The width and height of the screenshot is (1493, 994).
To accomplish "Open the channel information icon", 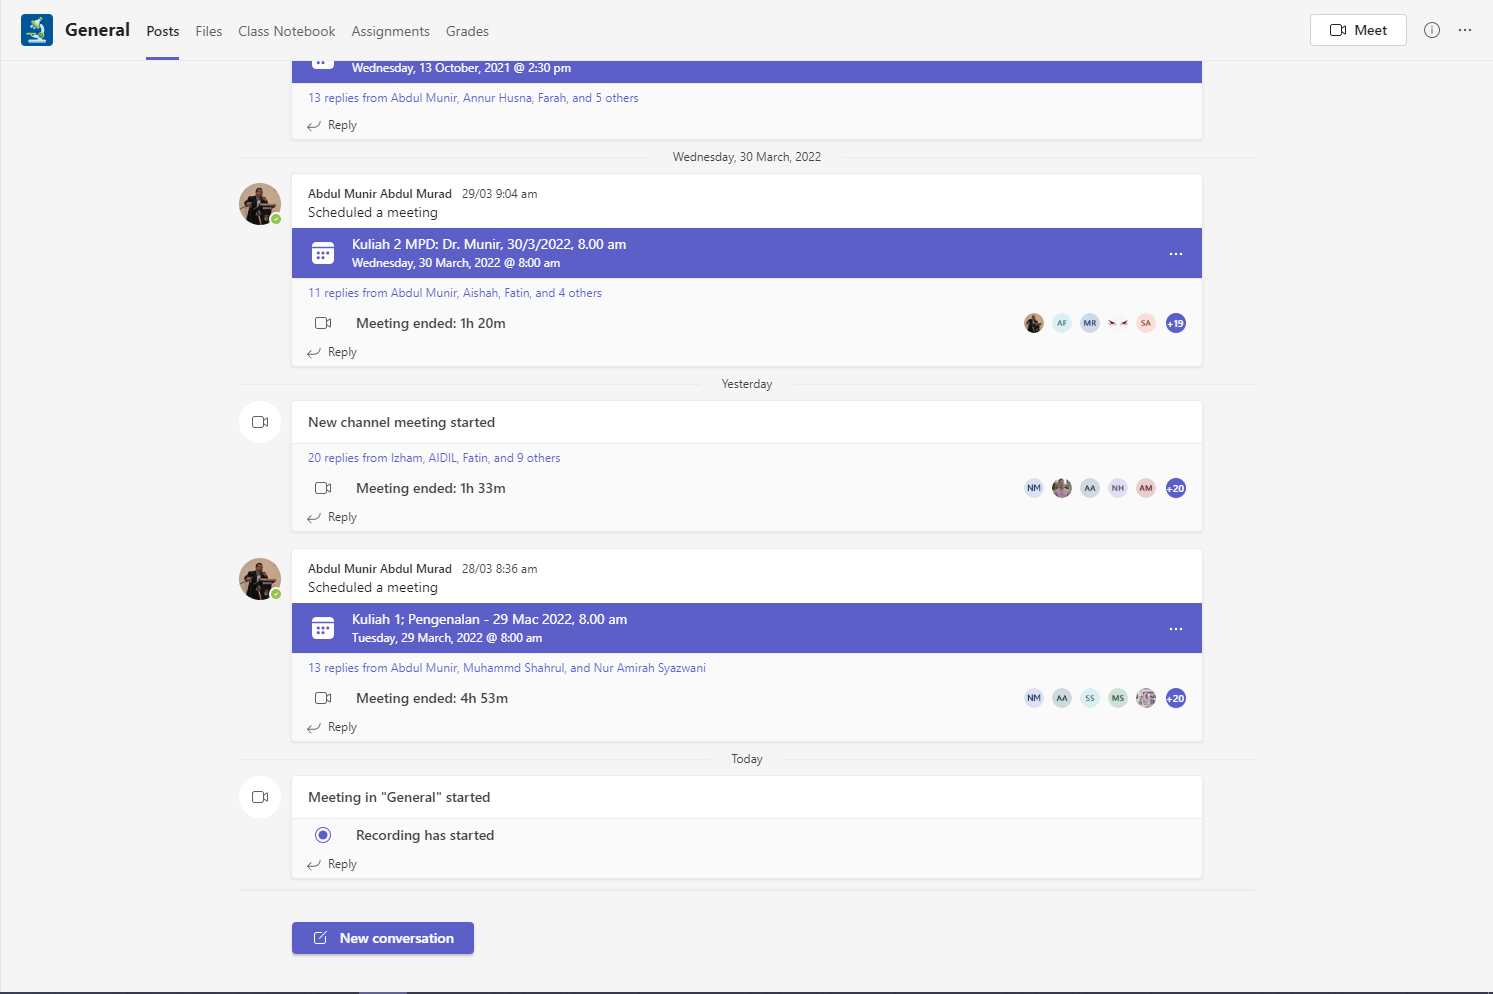I will coord(1432,30).
